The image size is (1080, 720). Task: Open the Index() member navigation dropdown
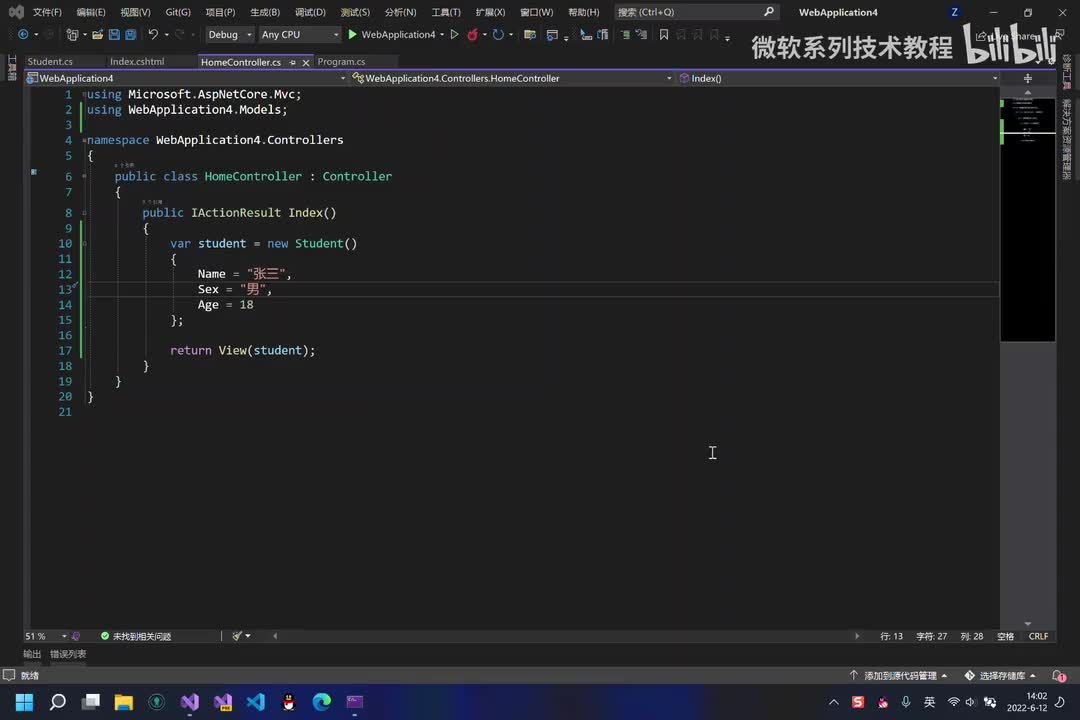[838, 79]
